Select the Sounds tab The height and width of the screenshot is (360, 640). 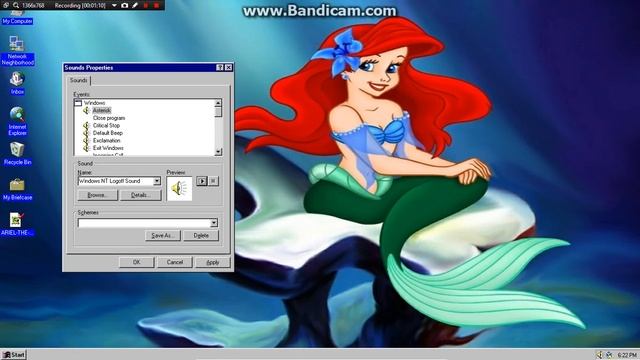coord(78,80)
